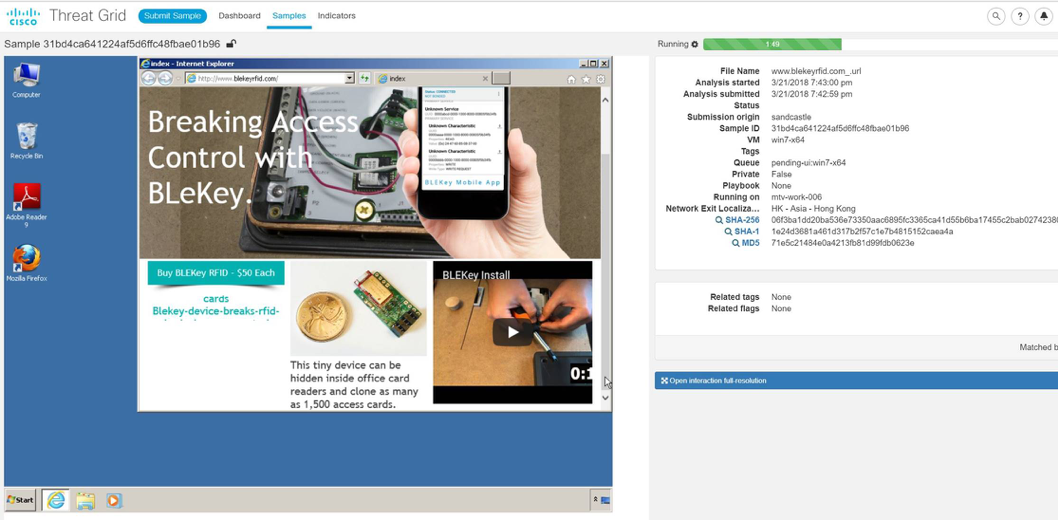Switch to the Dashboard tab

pos(239,16)
